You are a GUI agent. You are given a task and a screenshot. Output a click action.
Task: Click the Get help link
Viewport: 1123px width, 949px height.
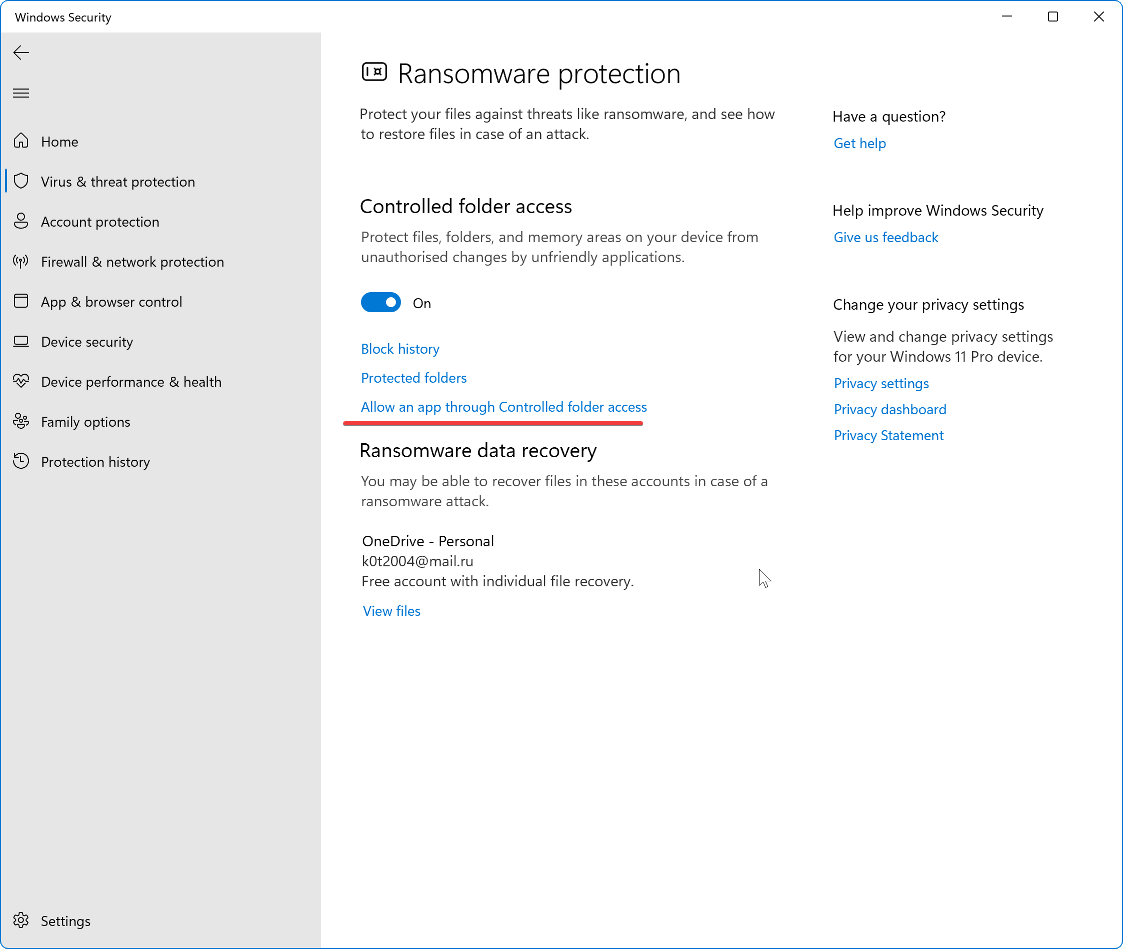[859, 143]
